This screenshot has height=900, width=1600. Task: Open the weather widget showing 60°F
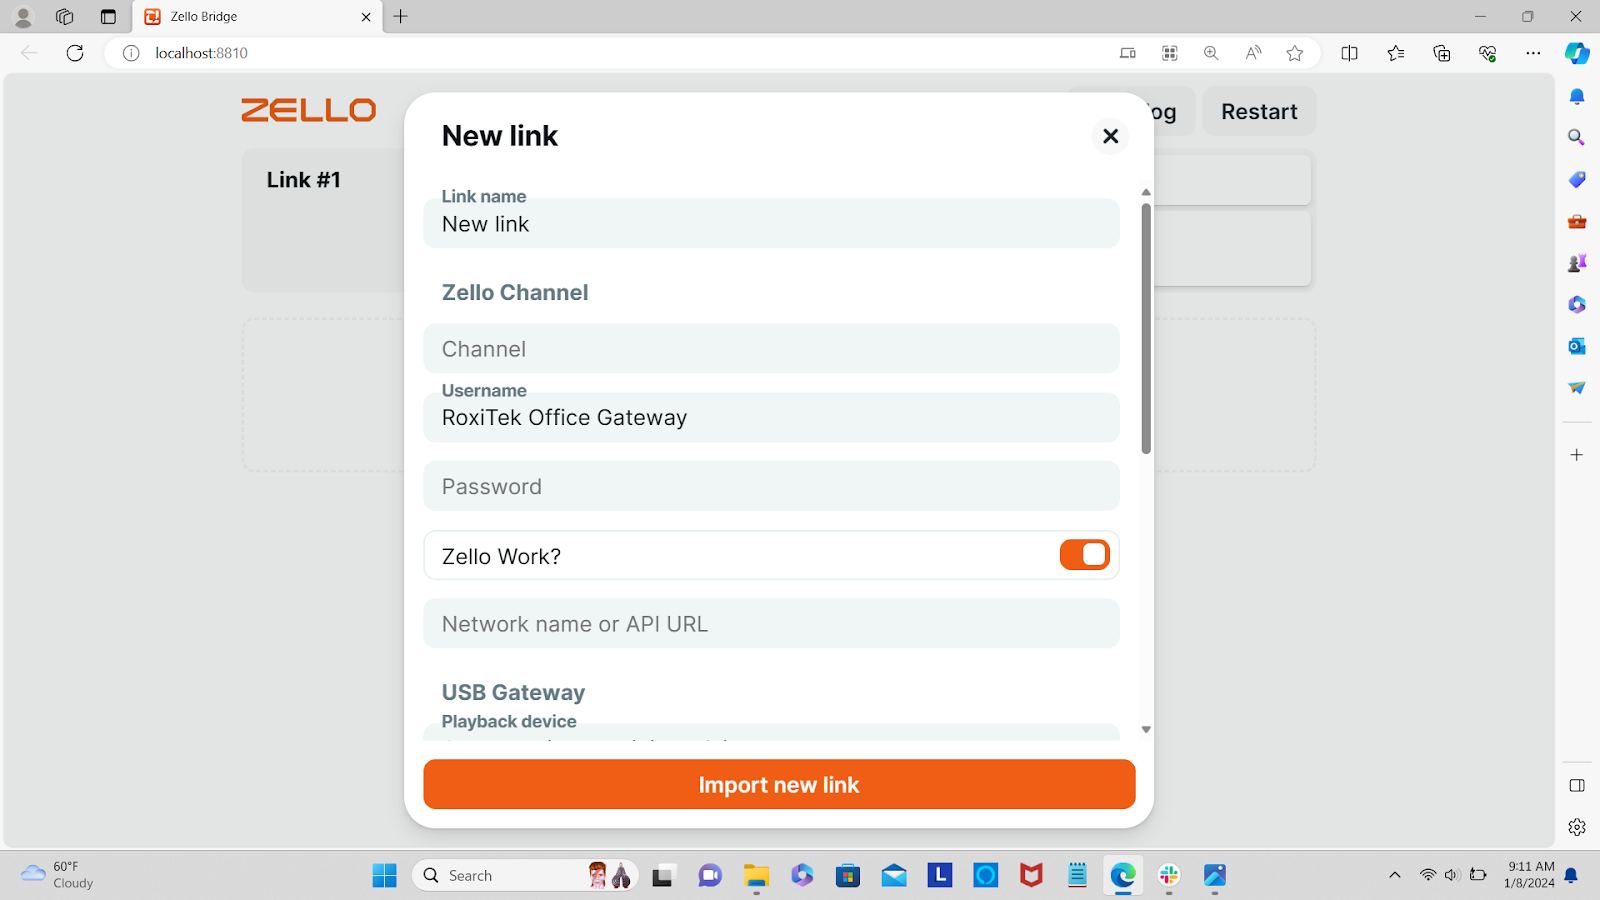[58, 875]
